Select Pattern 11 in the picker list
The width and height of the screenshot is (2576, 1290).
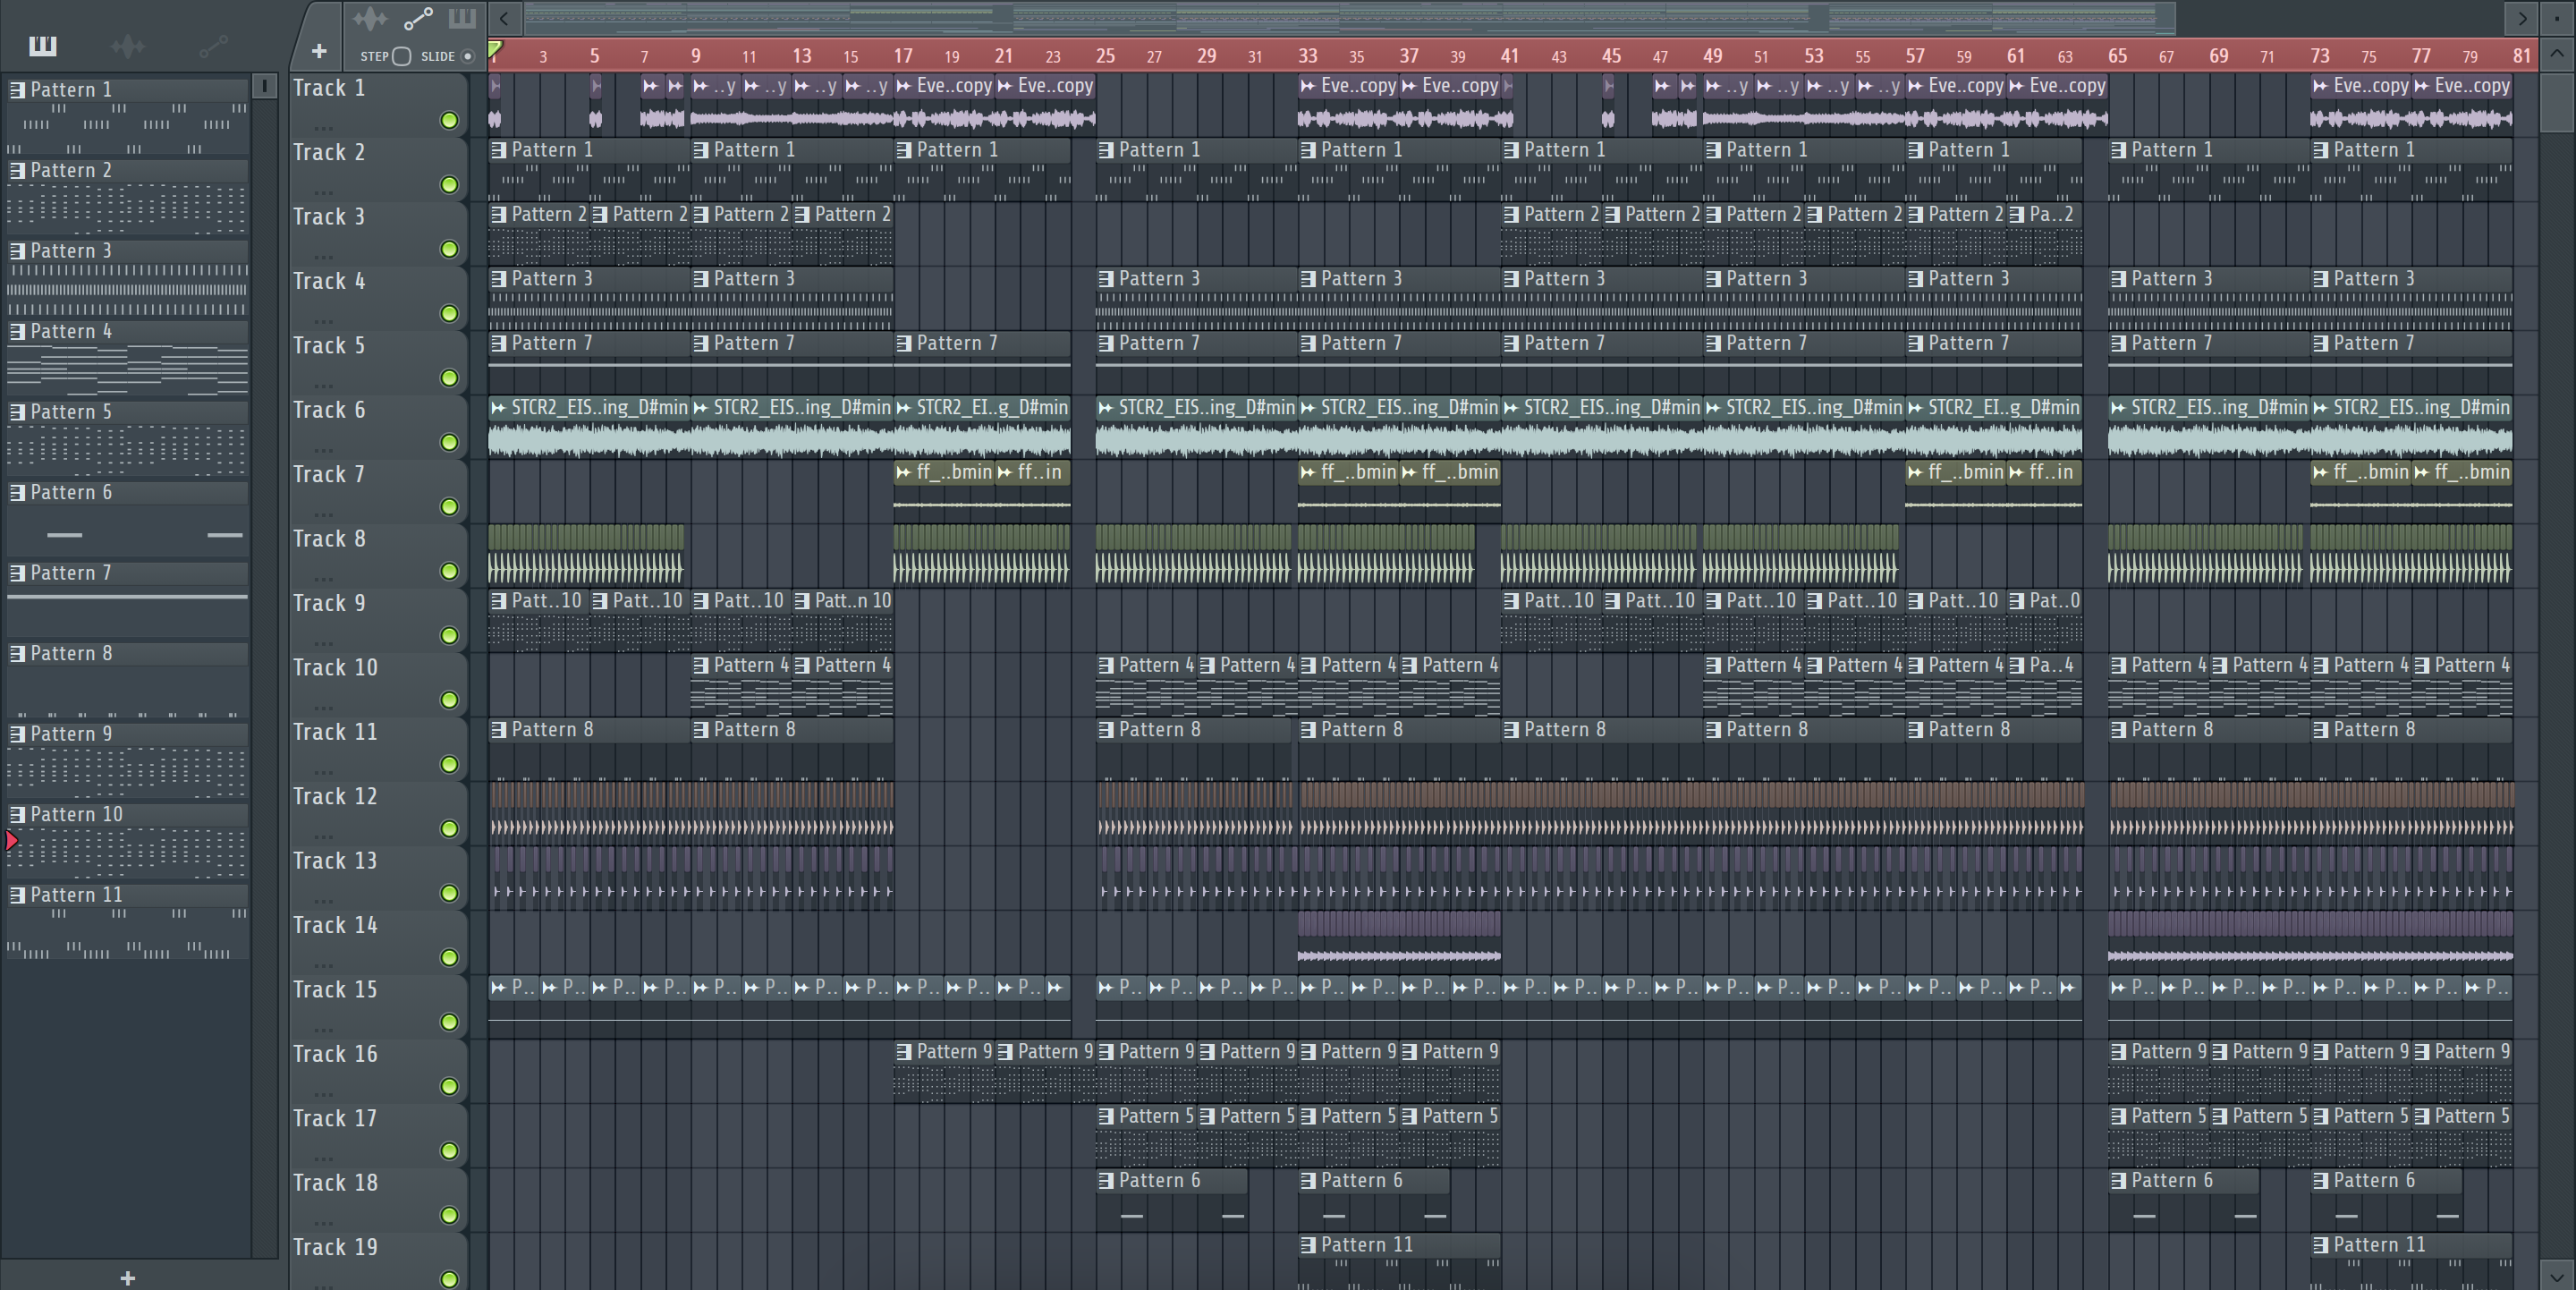tap(127, 922)
